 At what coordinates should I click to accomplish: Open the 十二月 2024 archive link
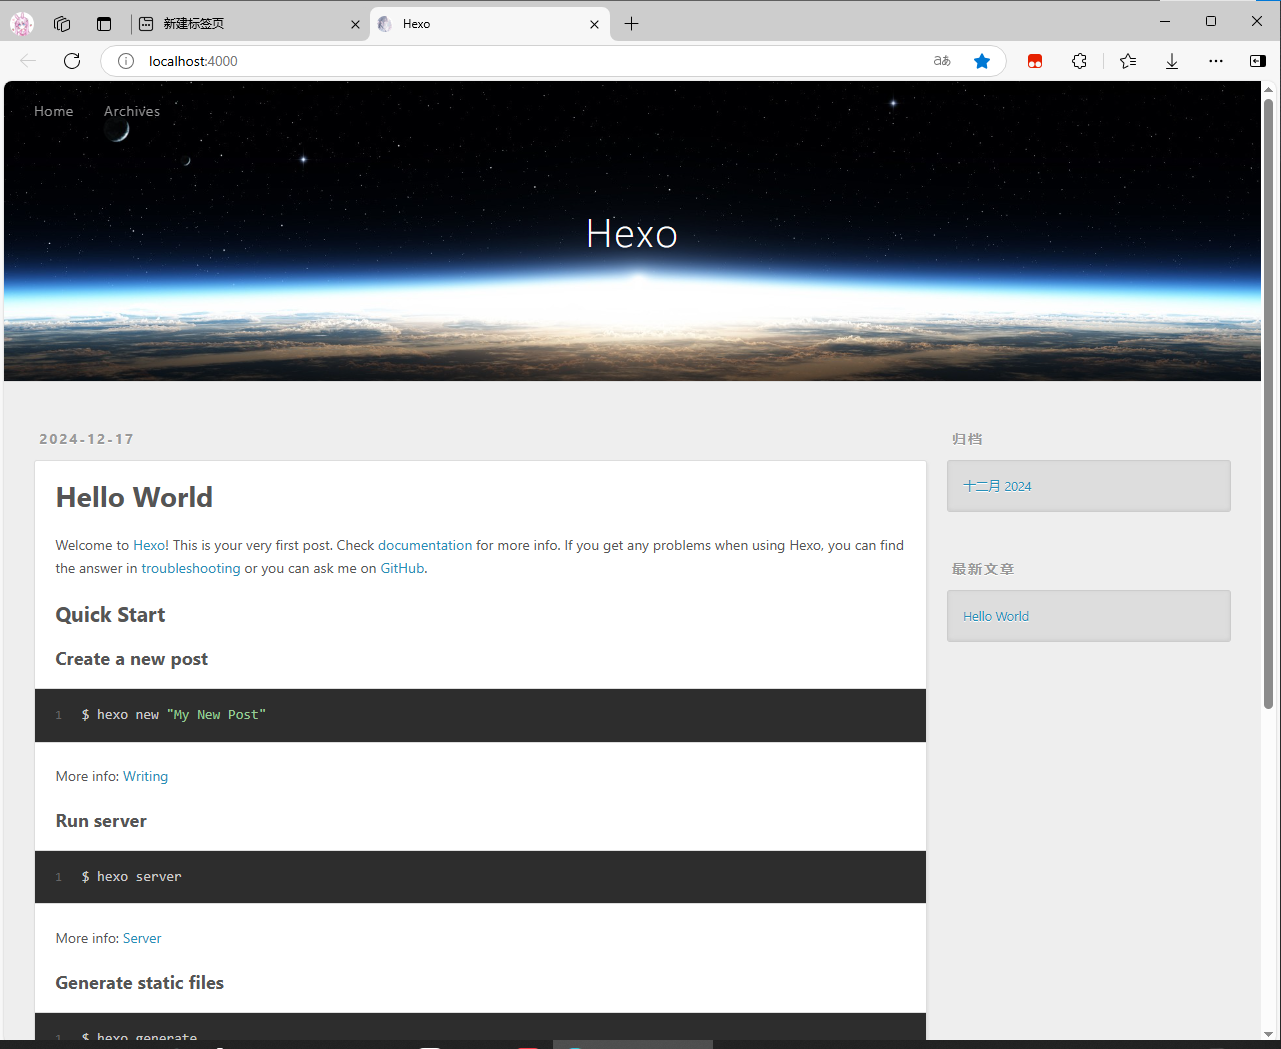[997, 486]
